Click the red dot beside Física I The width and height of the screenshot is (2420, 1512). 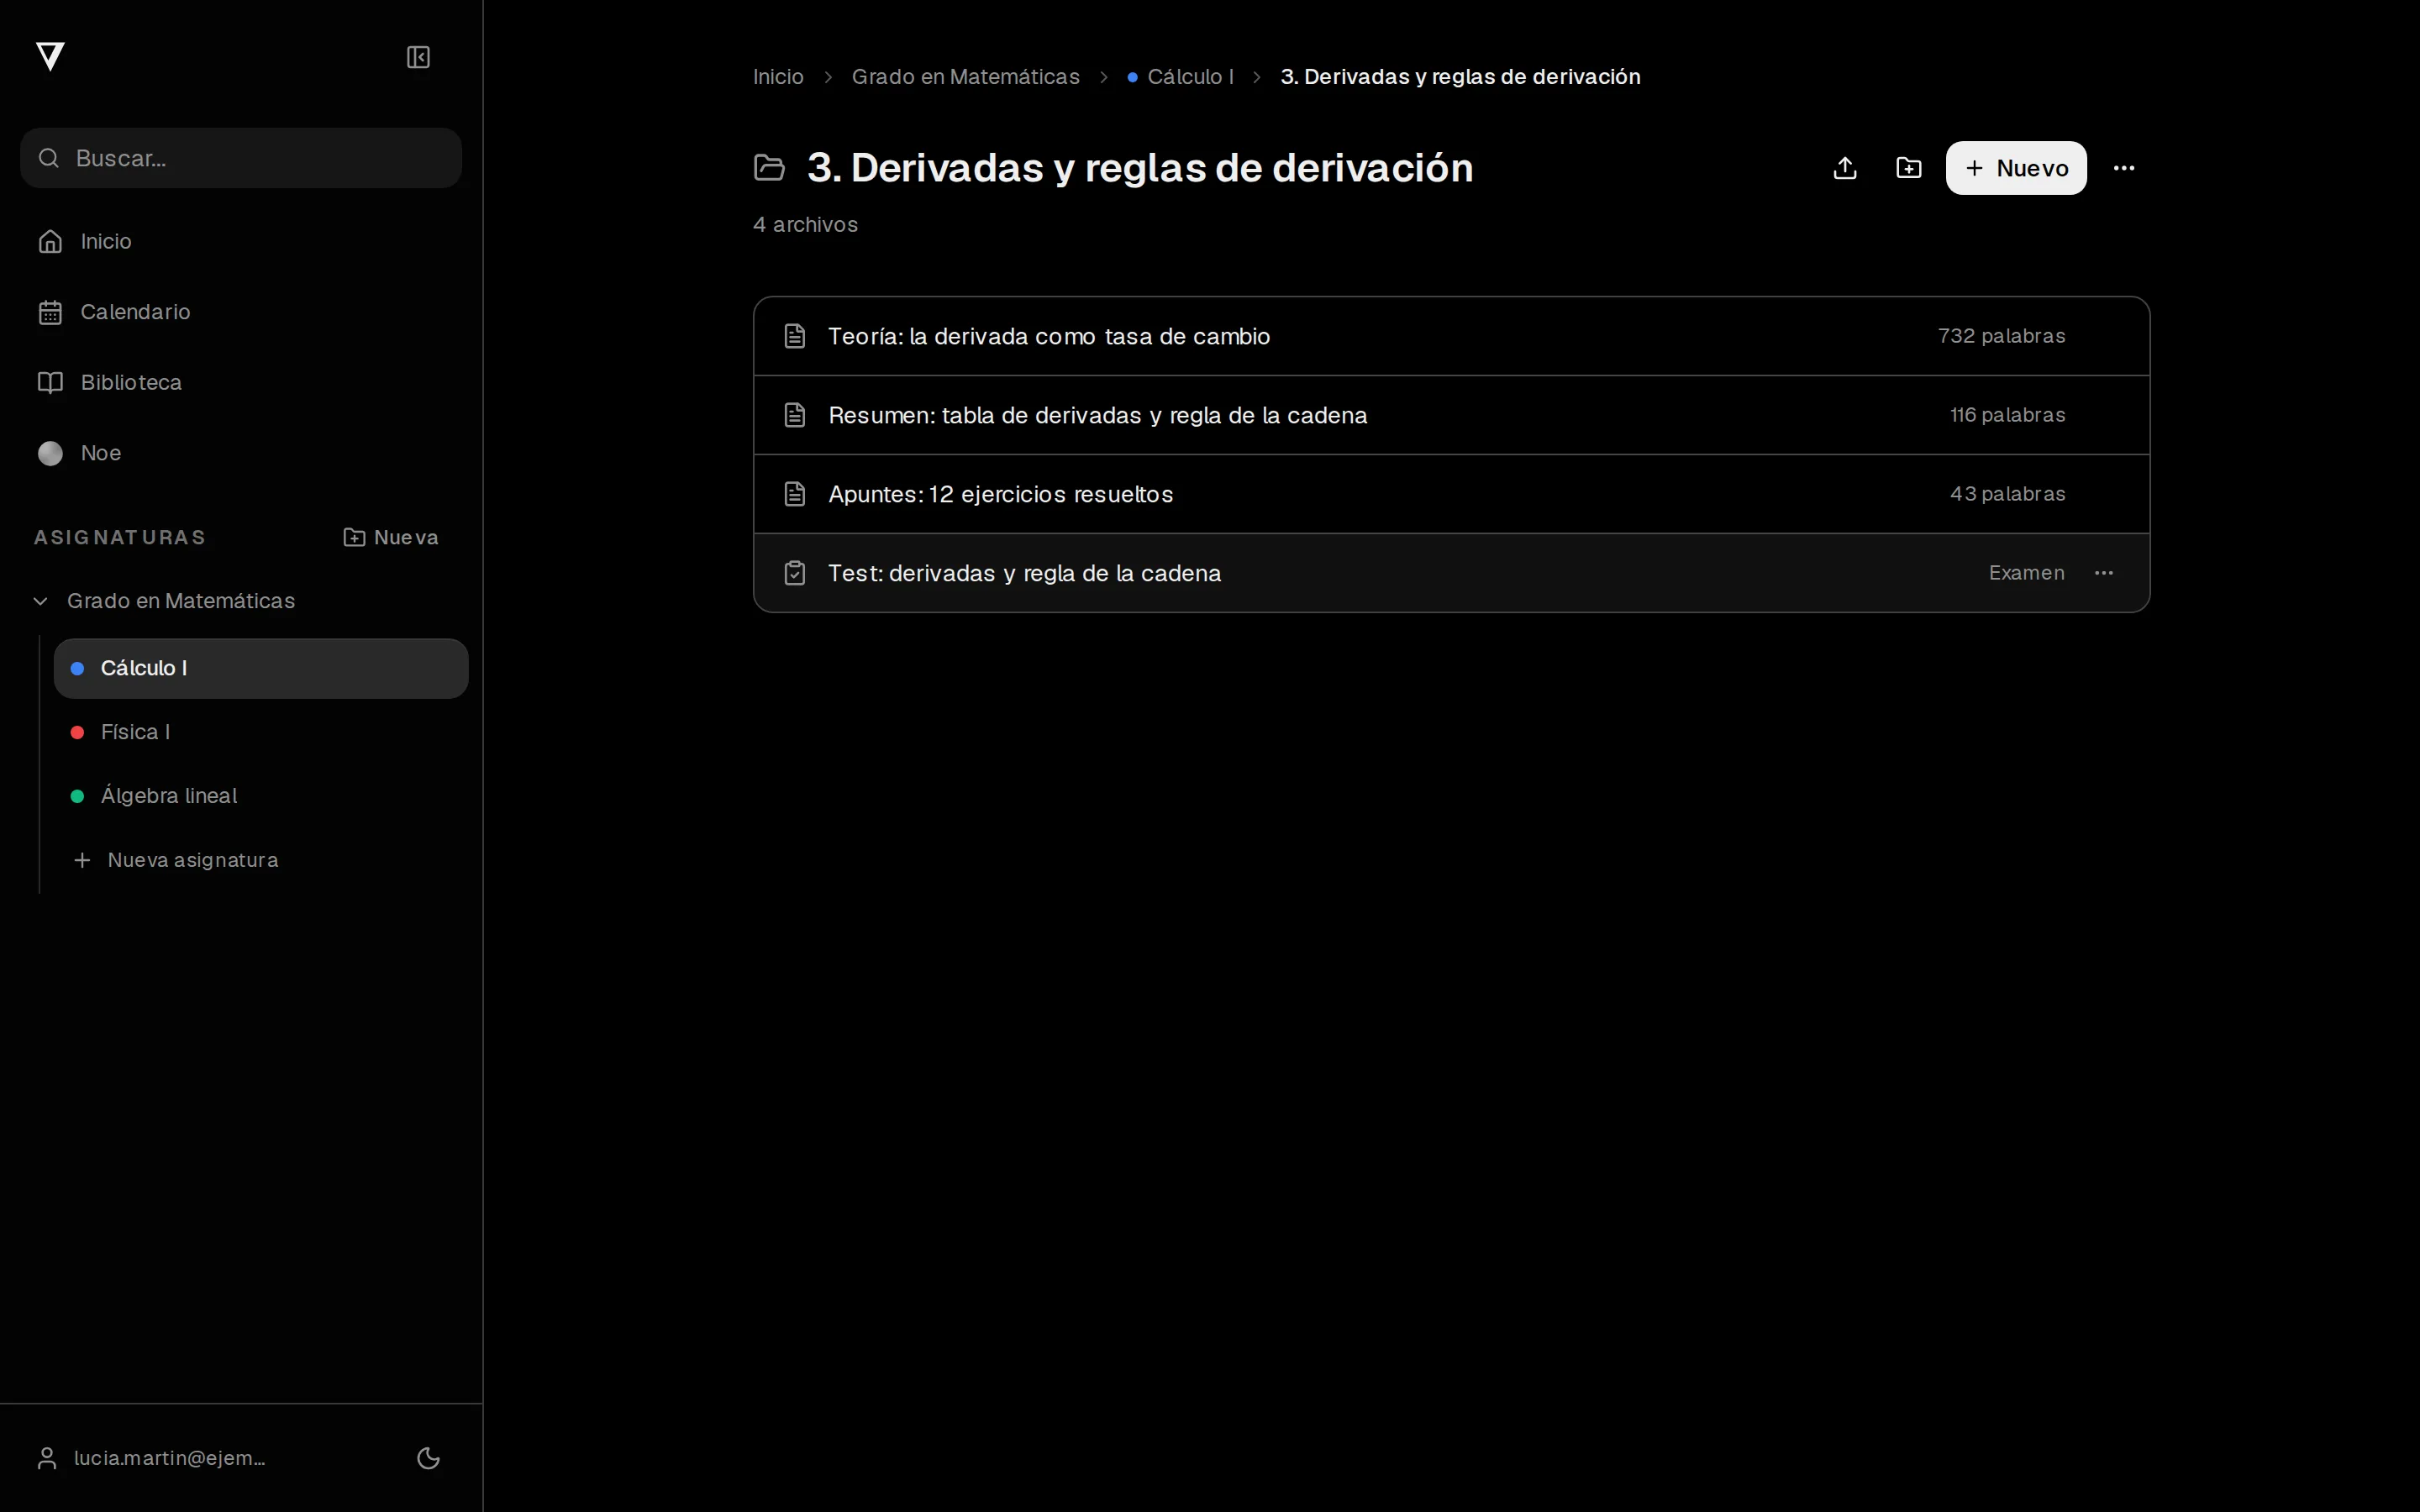[x=77, y=732]
